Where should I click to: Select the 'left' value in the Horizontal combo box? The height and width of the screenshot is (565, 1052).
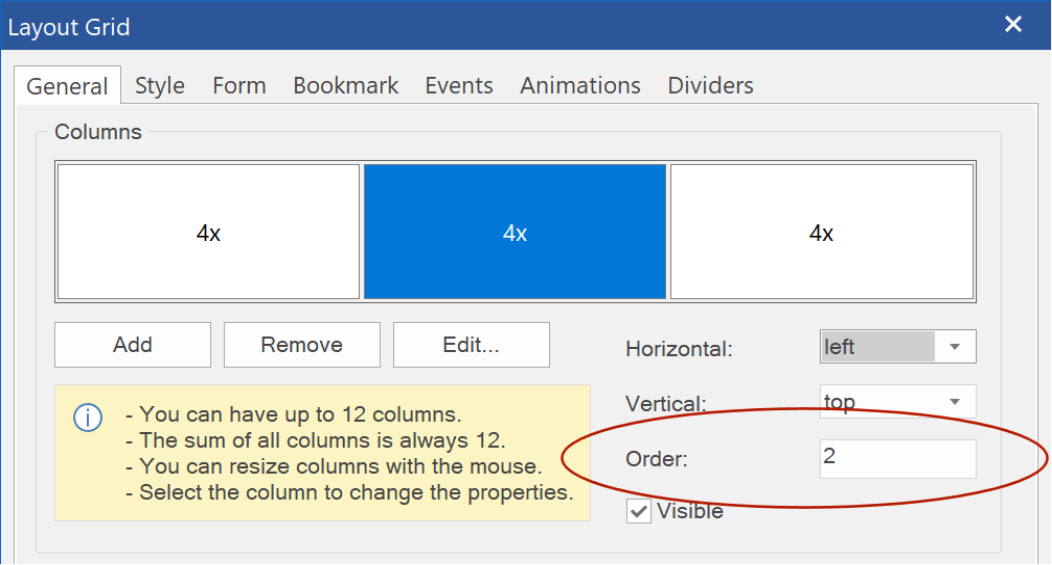coord(878,347)
